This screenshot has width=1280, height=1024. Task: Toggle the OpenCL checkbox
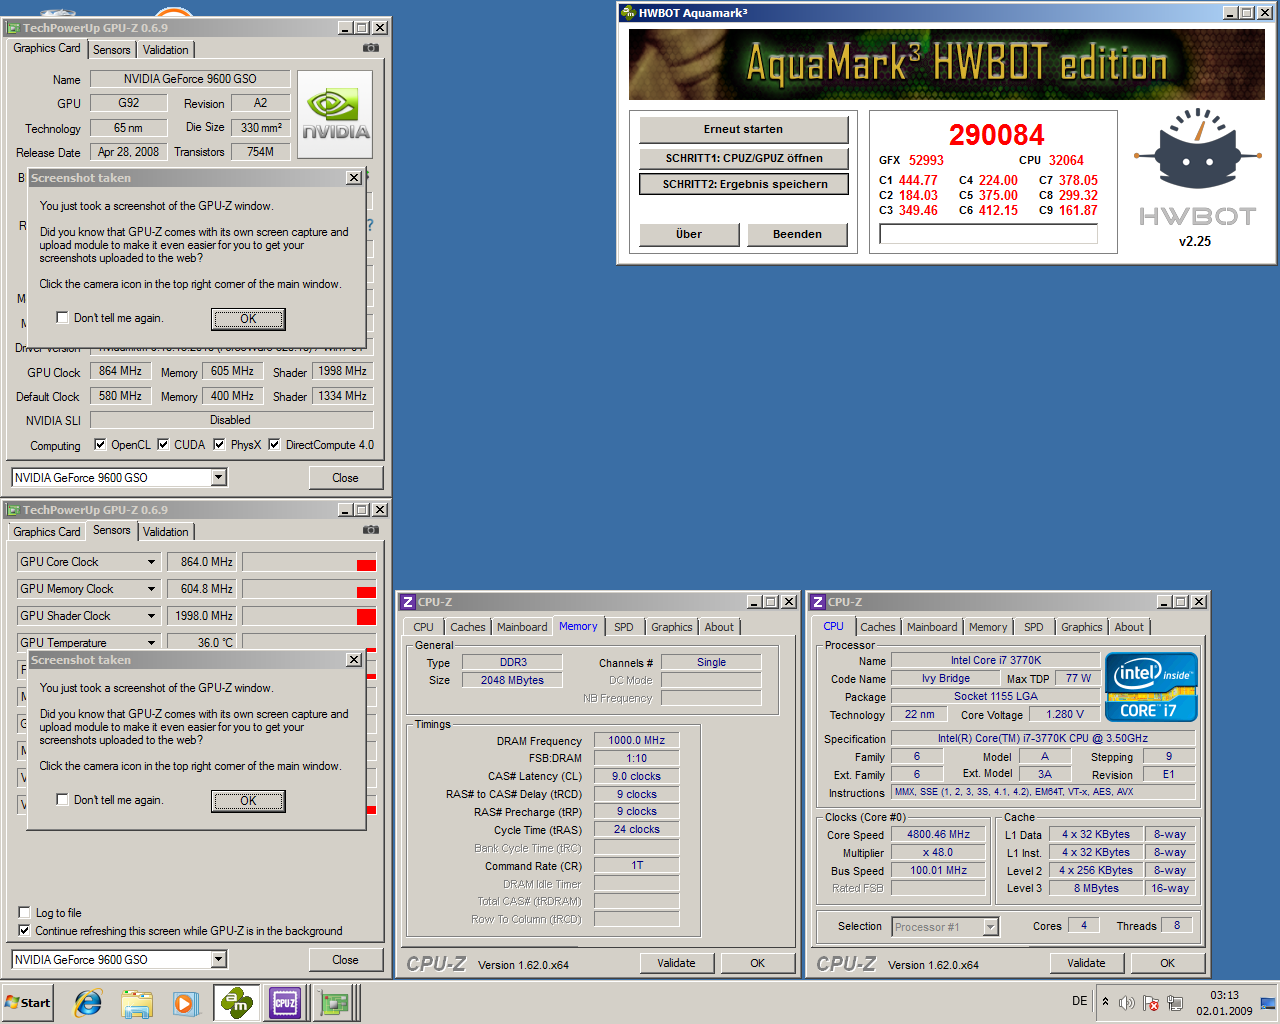click(x=100, y=445)
